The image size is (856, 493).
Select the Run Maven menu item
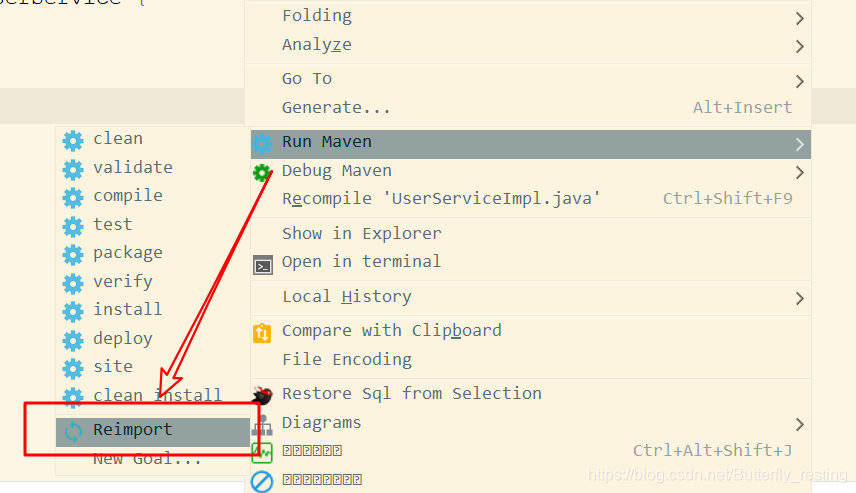click(x=531, y=144)
